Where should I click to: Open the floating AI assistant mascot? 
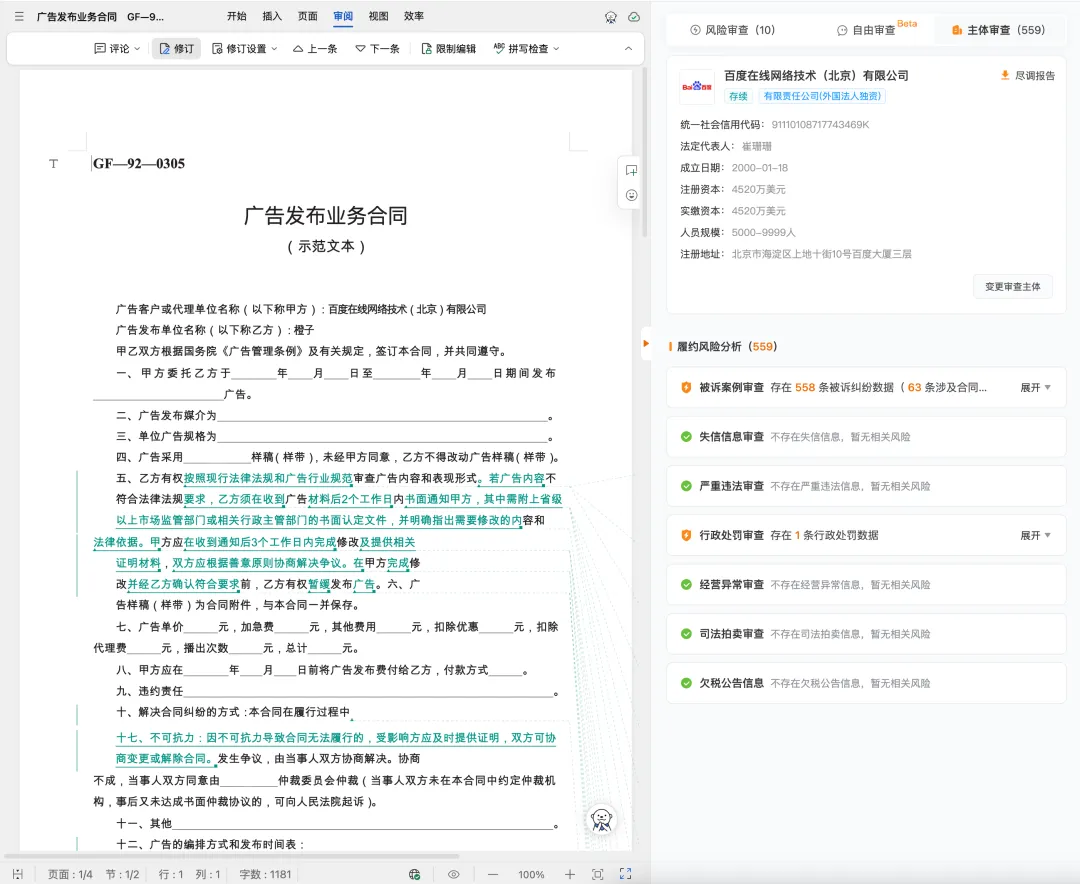coord(602,820)
